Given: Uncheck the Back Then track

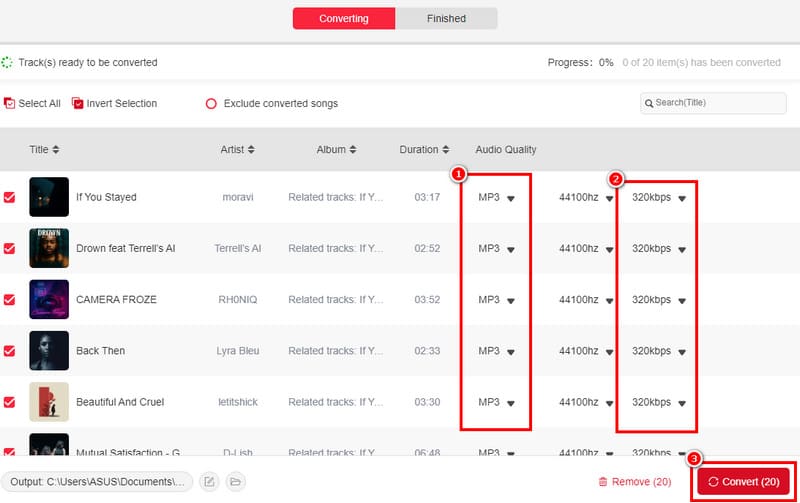Looking at the screenshot, I should tap(9, 351).
